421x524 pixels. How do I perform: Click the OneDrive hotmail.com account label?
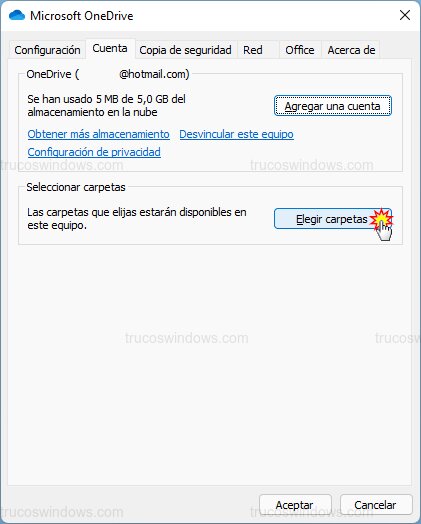click(x=108, y=74)
